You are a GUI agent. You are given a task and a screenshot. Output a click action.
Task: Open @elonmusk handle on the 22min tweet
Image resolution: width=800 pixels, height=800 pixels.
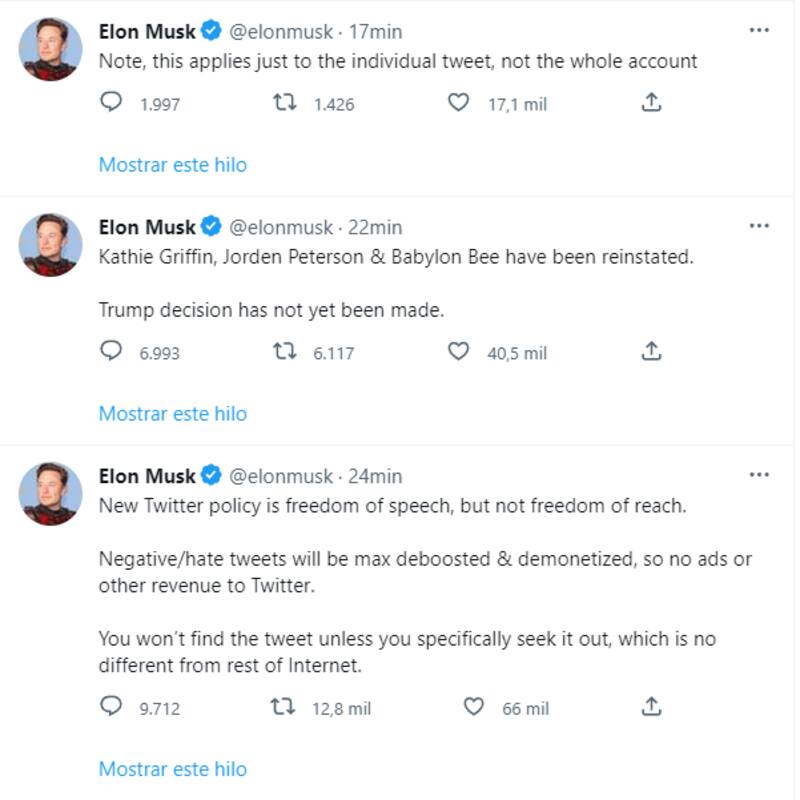282,227
